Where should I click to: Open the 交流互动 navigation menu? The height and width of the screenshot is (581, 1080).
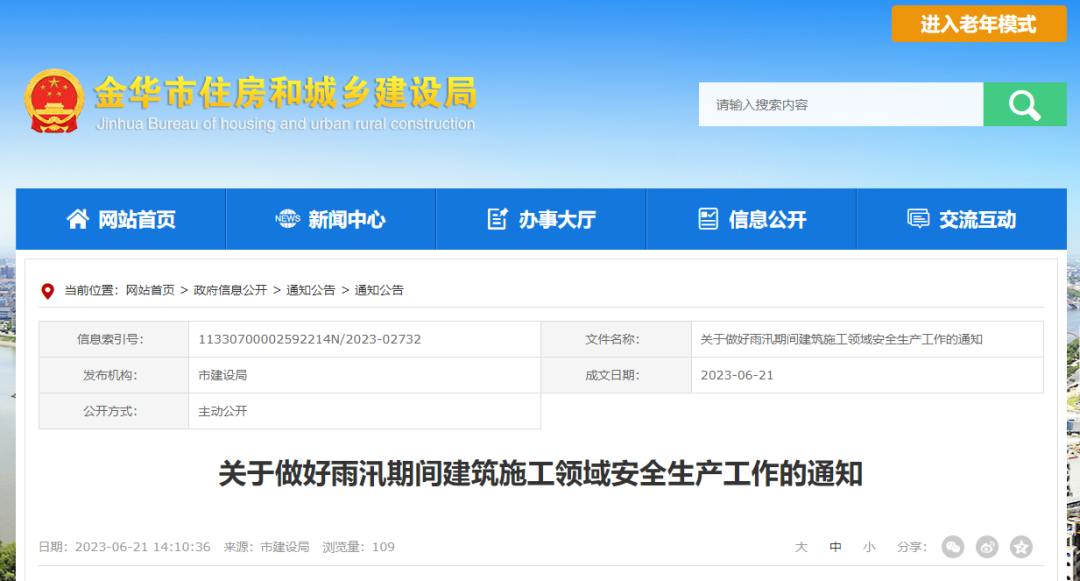pyautogui.click(x=962, y=220)
